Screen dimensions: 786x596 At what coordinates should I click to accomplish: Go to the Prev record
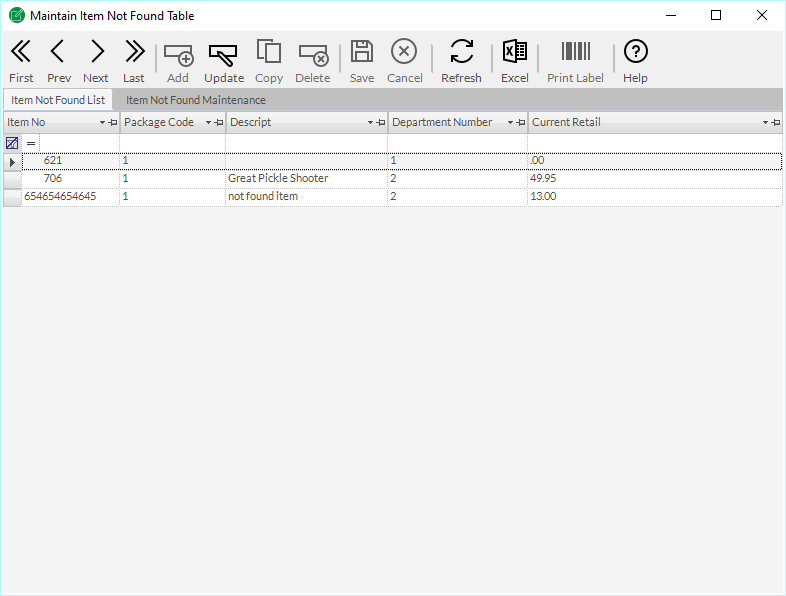point(58,60)
